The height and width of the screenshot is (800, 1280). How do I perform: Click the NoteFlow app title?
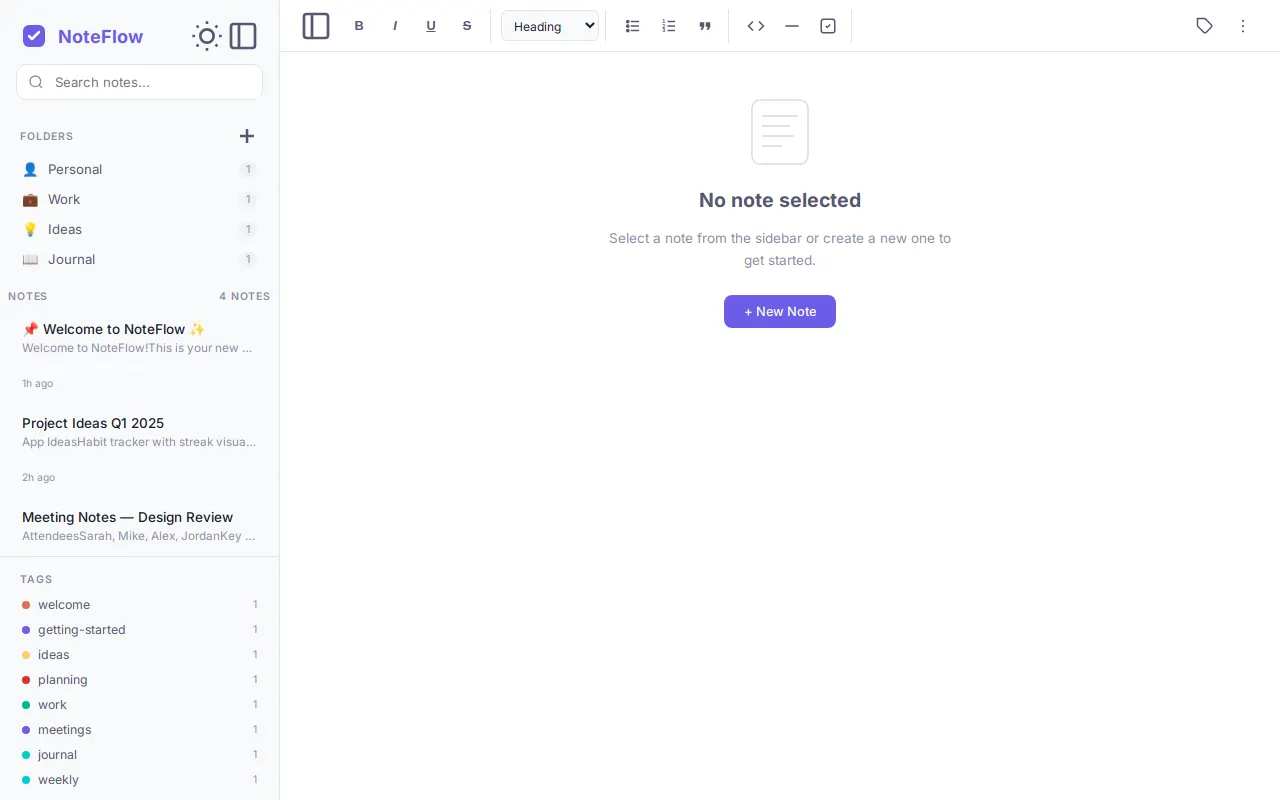[x=100, y=37]
